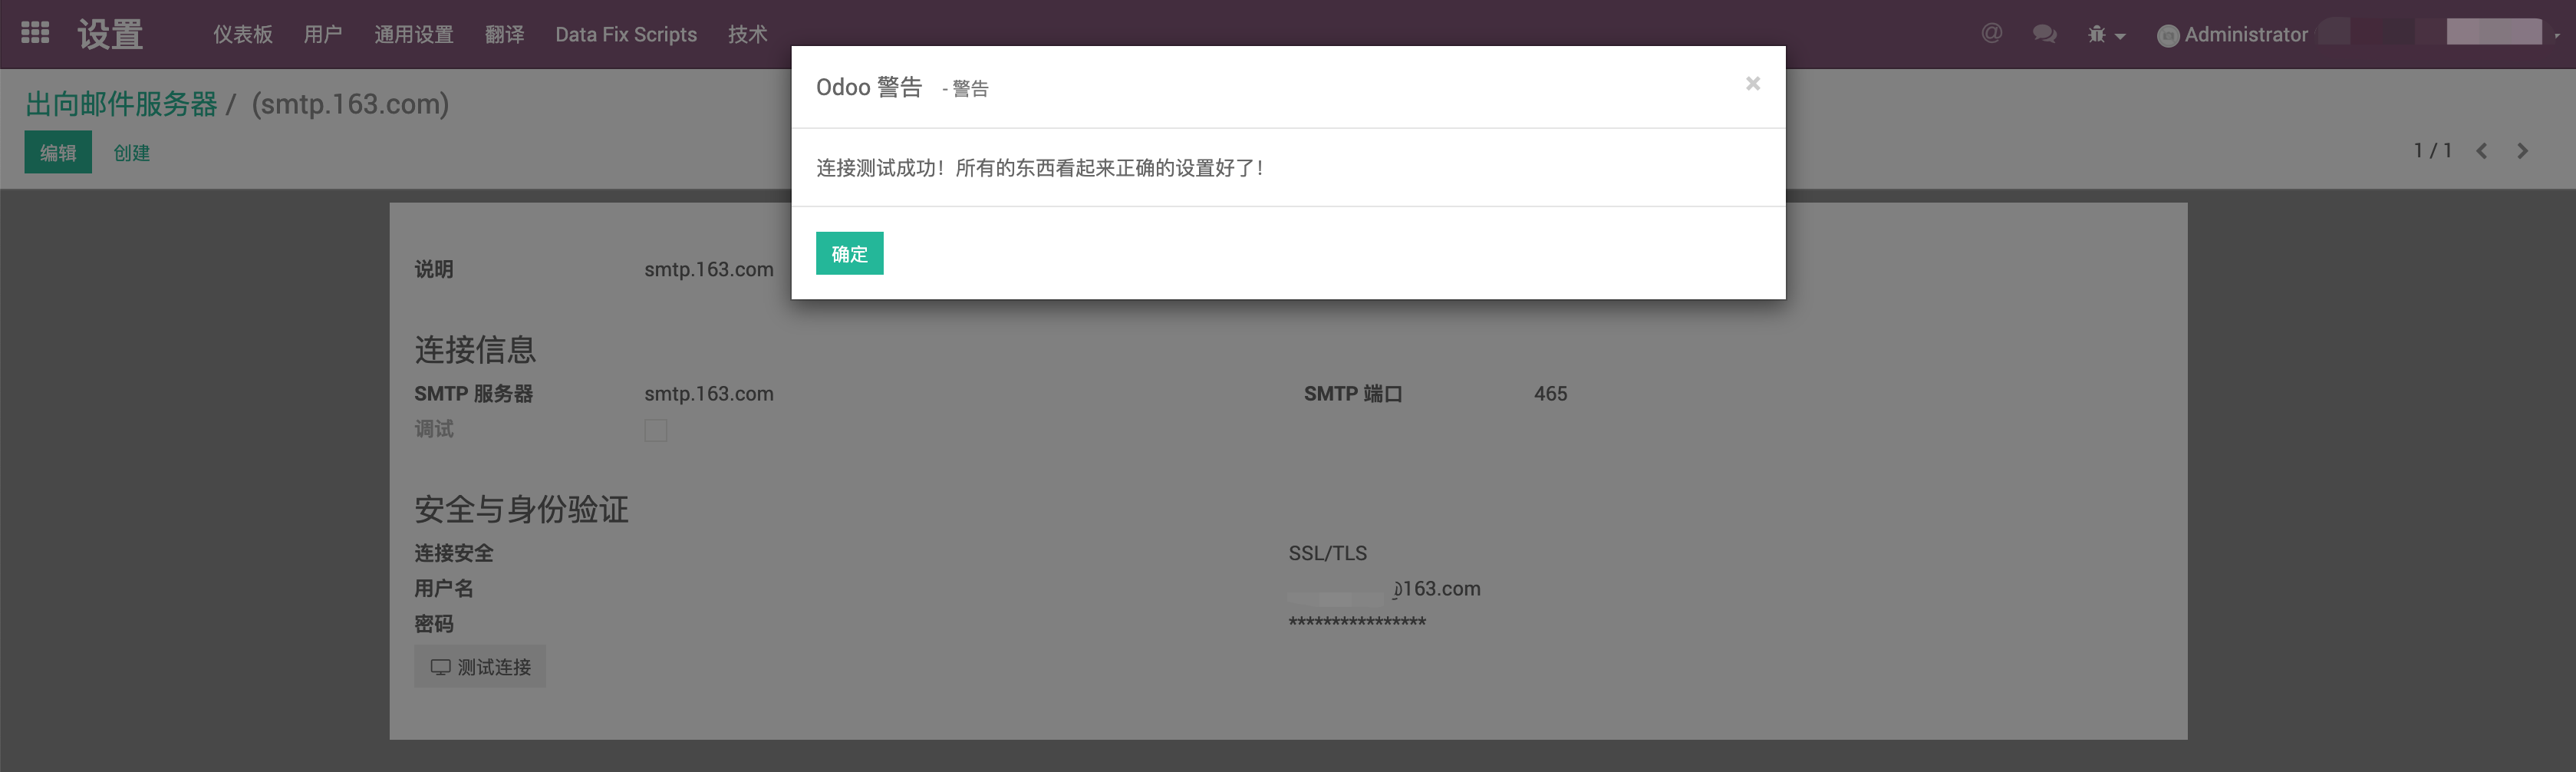Screen dimensions: 2576x772
Task: Go to next record with right arrow
Action: tap(2522, 151)
